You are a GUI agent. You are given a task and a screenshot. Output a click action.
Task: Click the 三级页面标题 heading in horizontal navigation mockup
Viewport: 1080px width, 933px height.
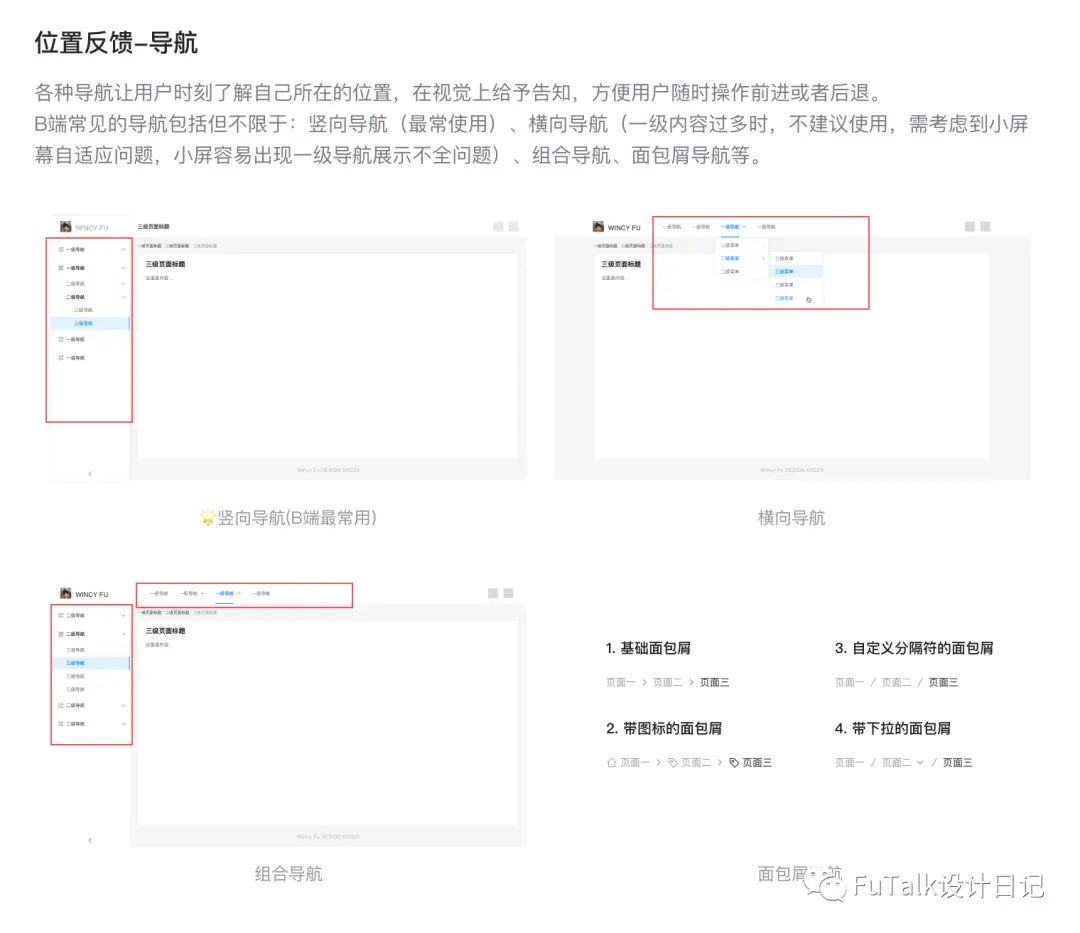click(x=621, y=264)
